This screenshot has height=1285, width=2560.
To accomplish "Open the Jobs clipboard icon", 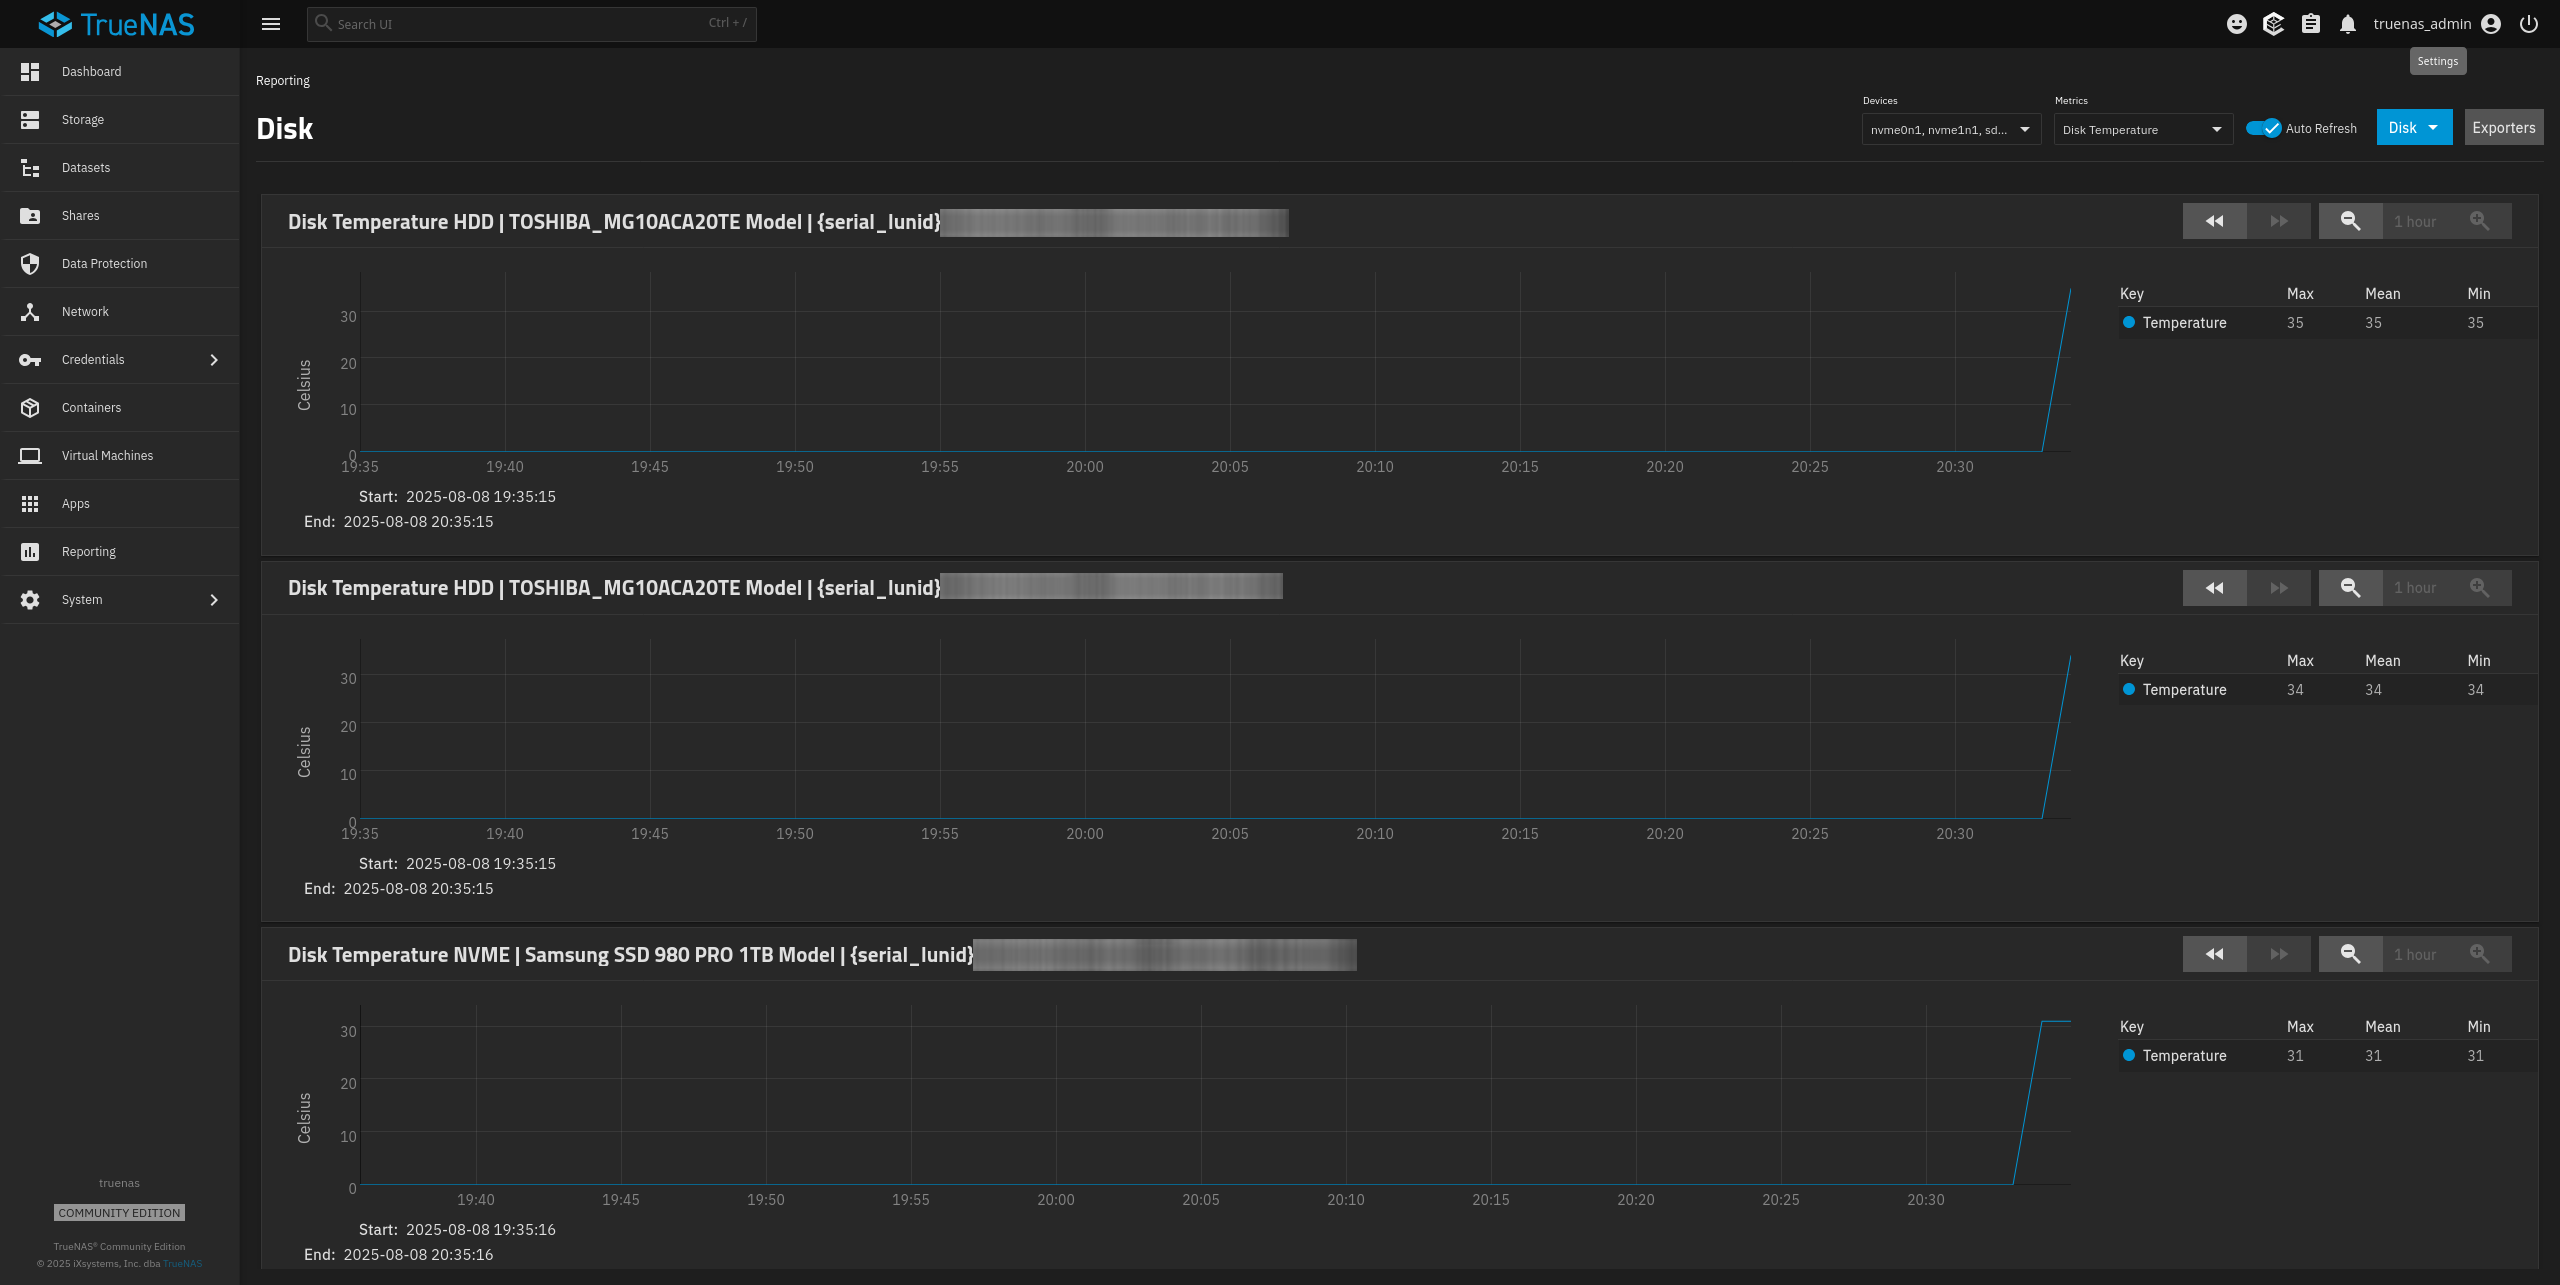I will (2310, 24).
